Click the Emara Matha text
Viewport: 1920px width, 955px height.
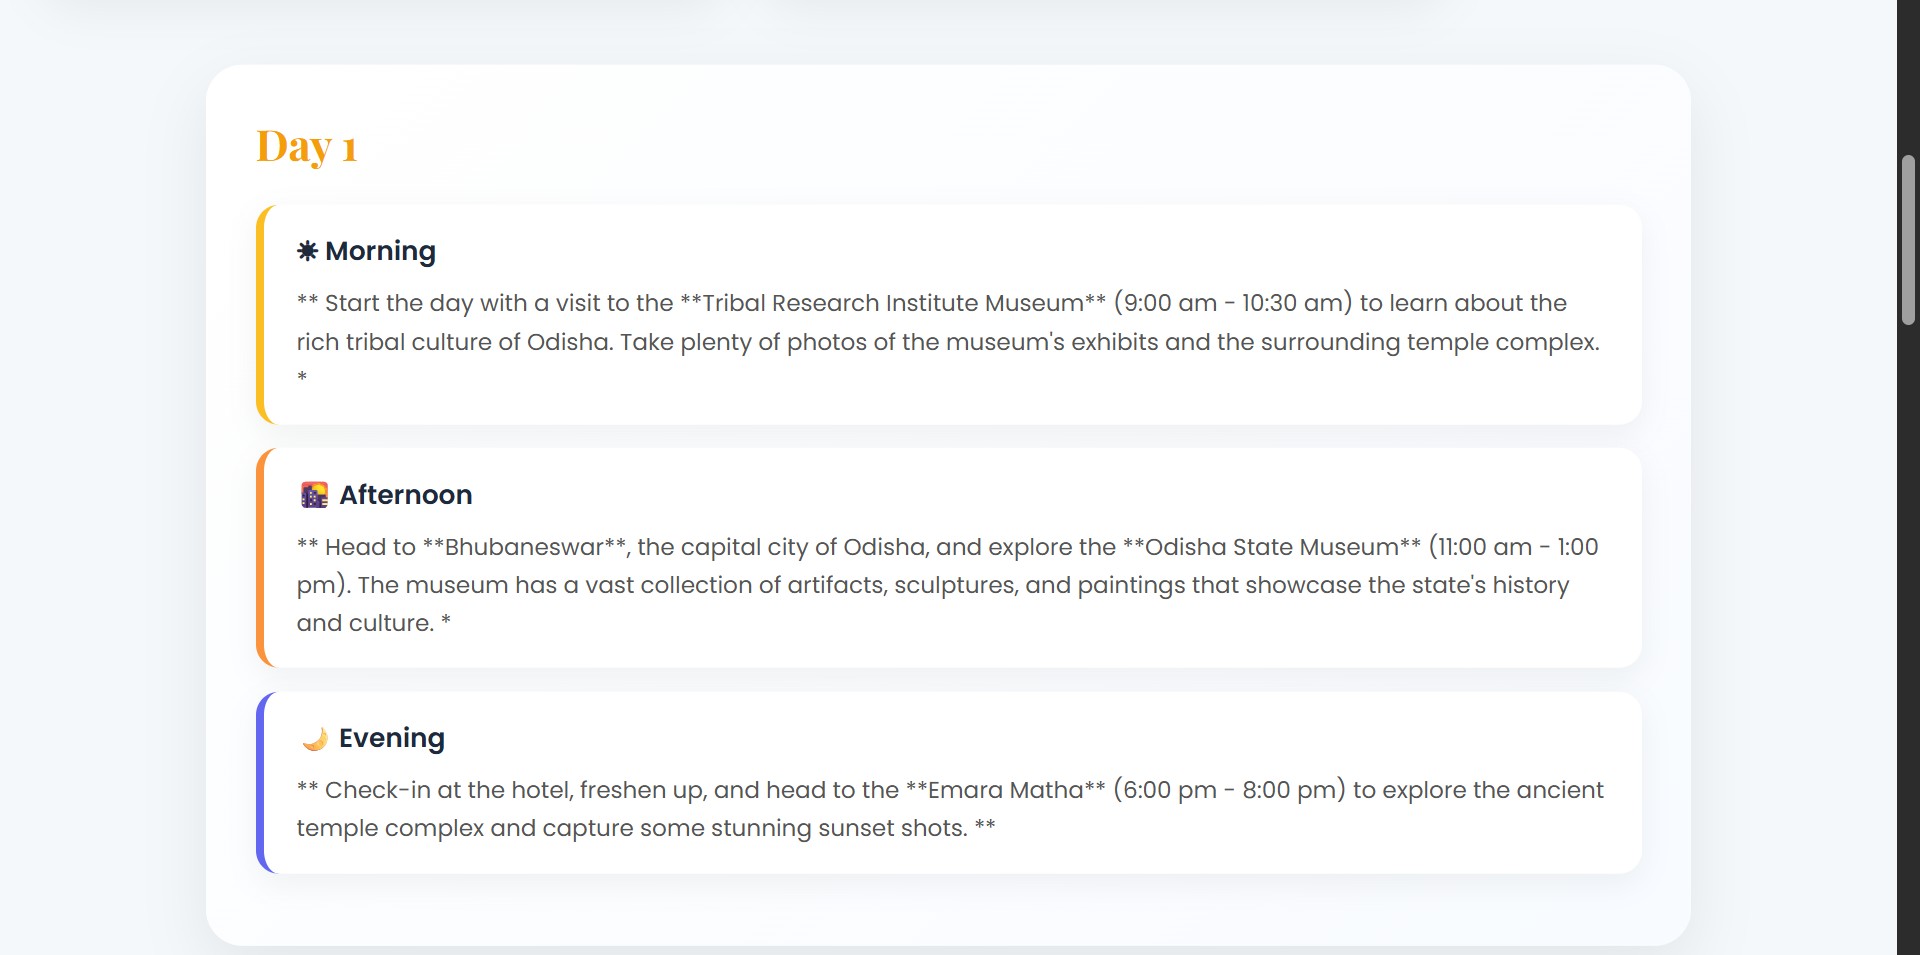click(1005, 790)
